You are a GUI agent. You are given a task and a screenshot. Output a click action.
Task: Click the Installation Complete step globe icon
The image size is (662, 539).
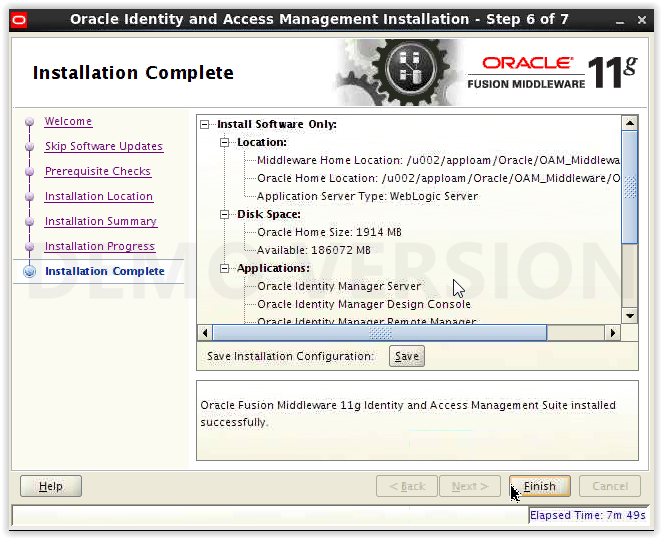(29, 271)
